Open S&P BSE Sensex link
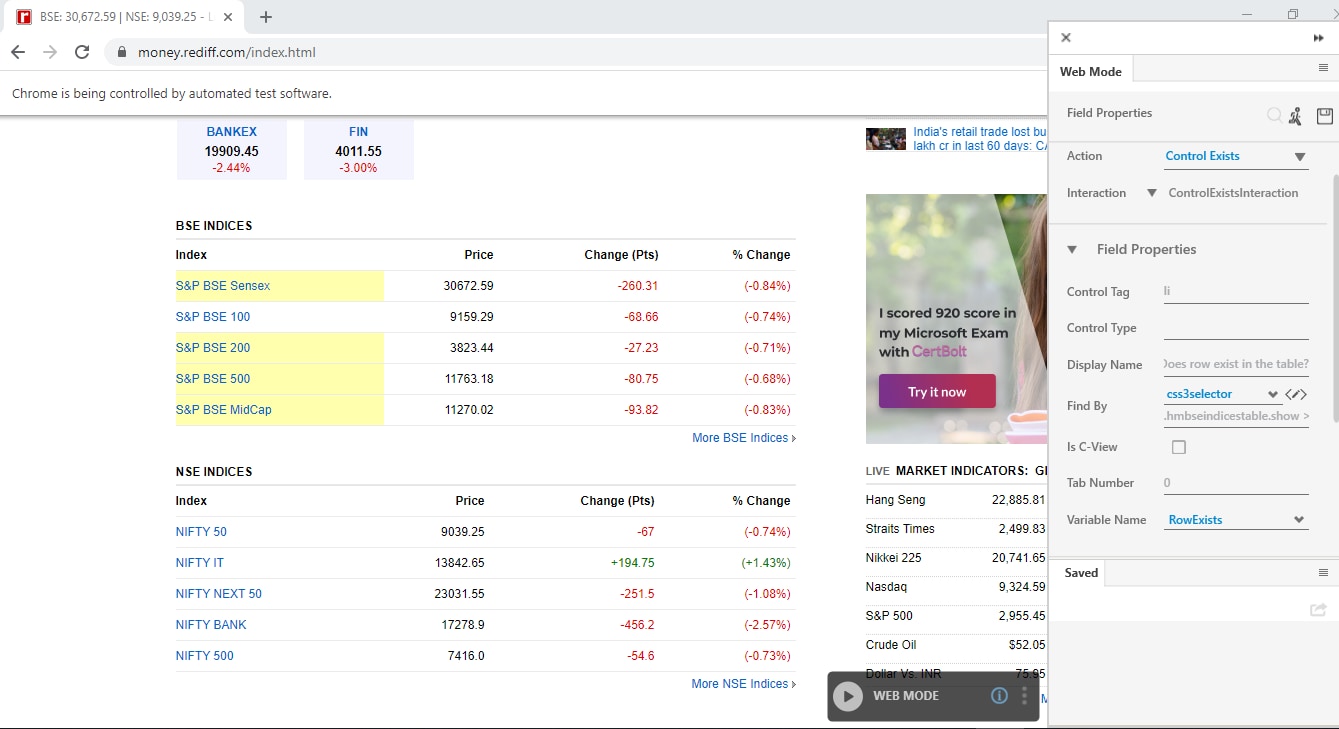This screenshot has height=729, width=1339. tap(223, 286)
